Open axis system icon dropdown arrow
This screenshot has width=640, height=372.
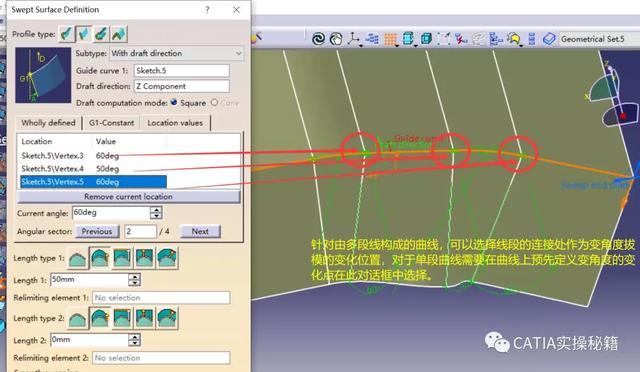(x=361, y=45)
